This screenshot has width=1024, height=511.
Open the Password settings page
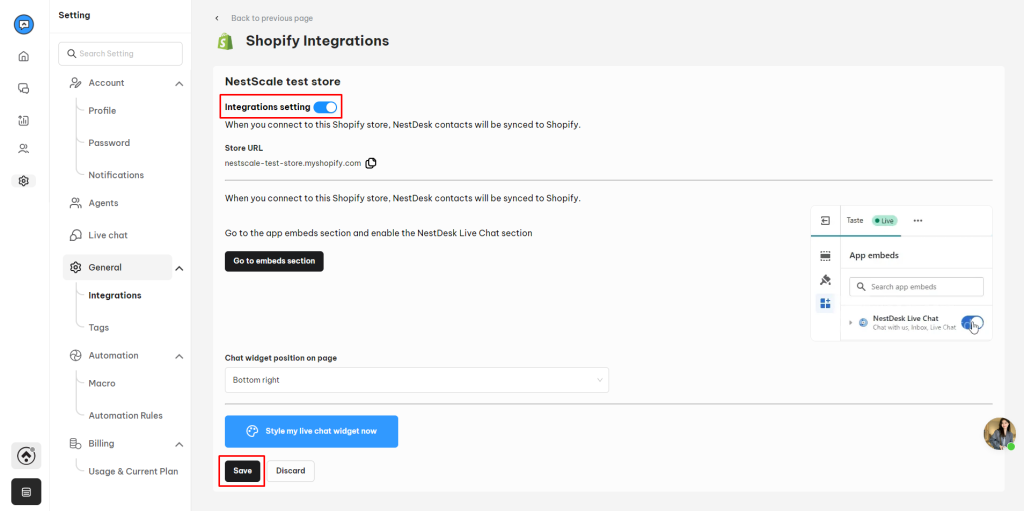pos(109,143)
